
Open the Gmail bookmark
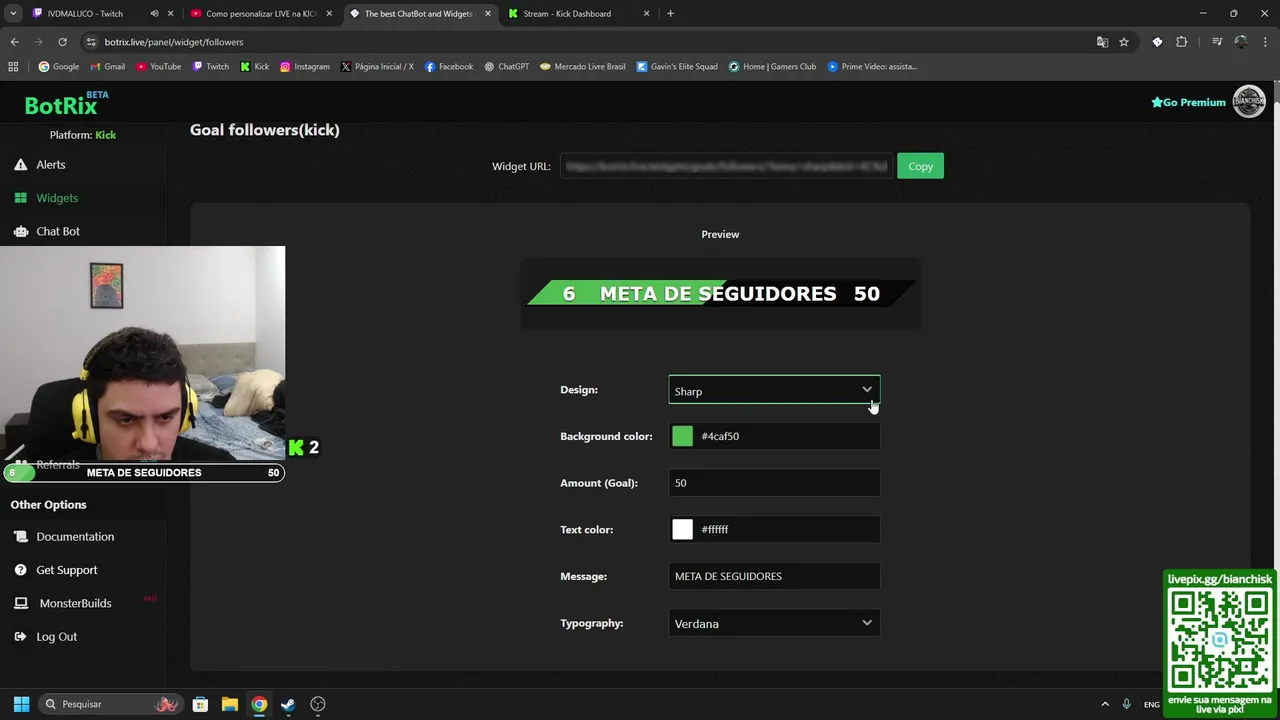(107, 67)
